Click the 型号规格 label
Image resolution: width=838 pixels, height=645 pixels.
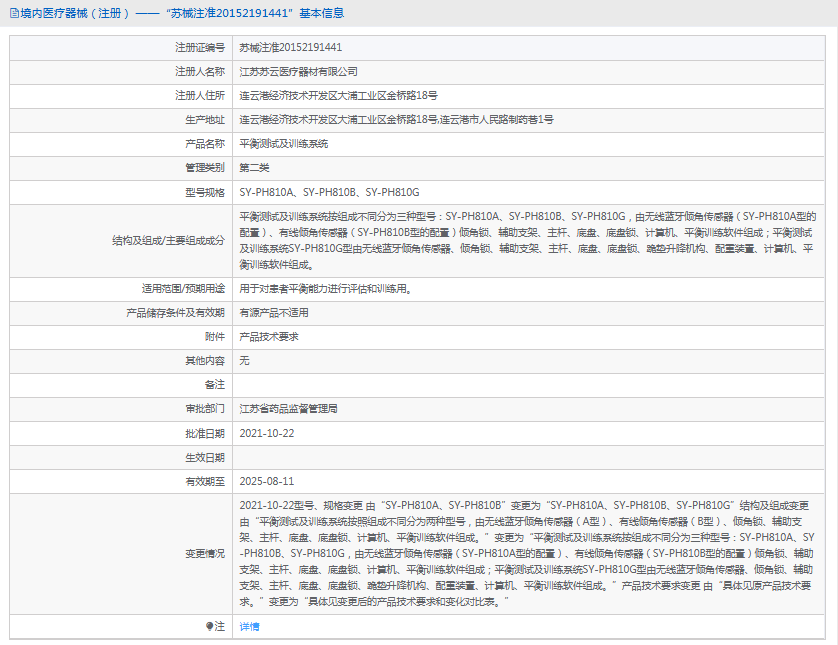[x=205, y=192]
